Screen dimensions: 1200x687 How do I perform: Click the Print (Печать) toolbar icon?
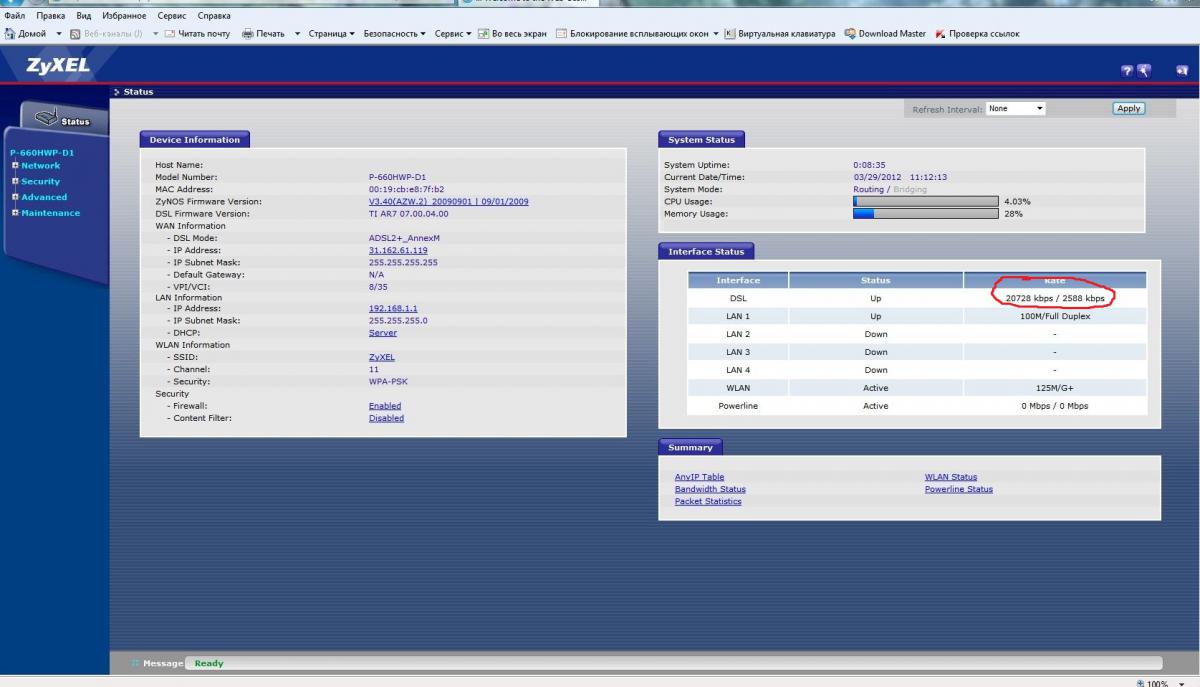coord(248,33)
